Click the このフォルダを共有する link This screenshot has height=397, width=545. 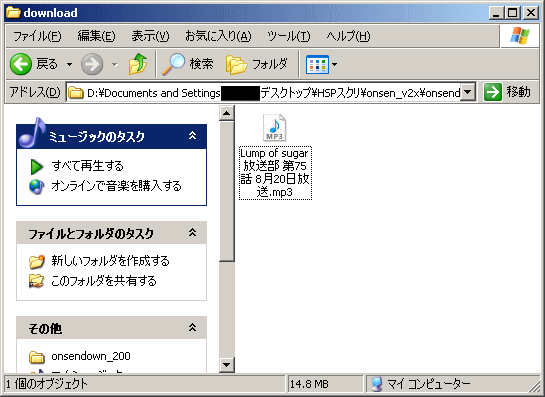pos(104,281)
